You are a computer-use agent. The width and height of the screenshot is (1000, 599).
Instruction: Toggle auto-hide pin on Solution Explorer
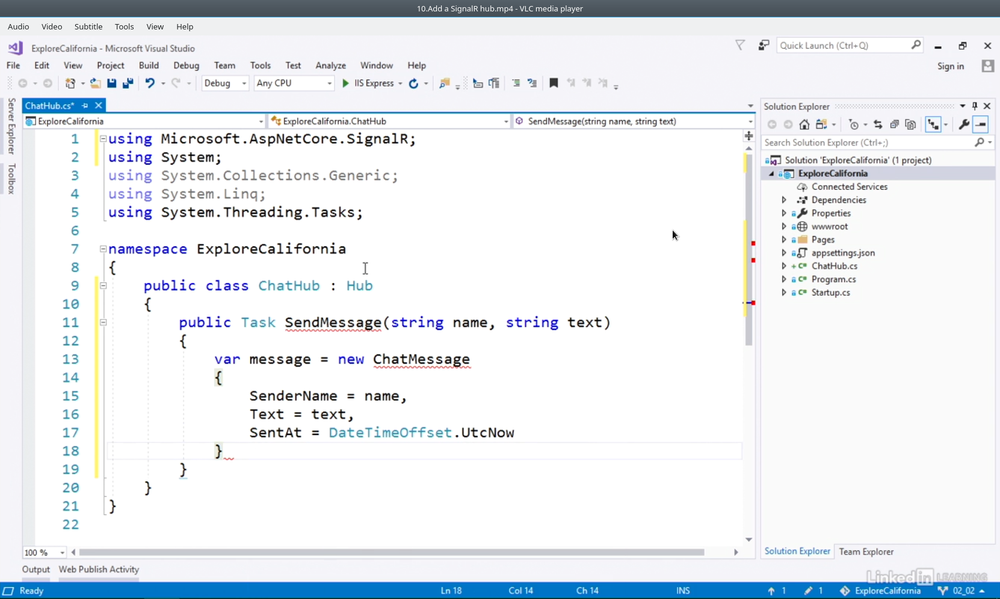coord(974,106)
